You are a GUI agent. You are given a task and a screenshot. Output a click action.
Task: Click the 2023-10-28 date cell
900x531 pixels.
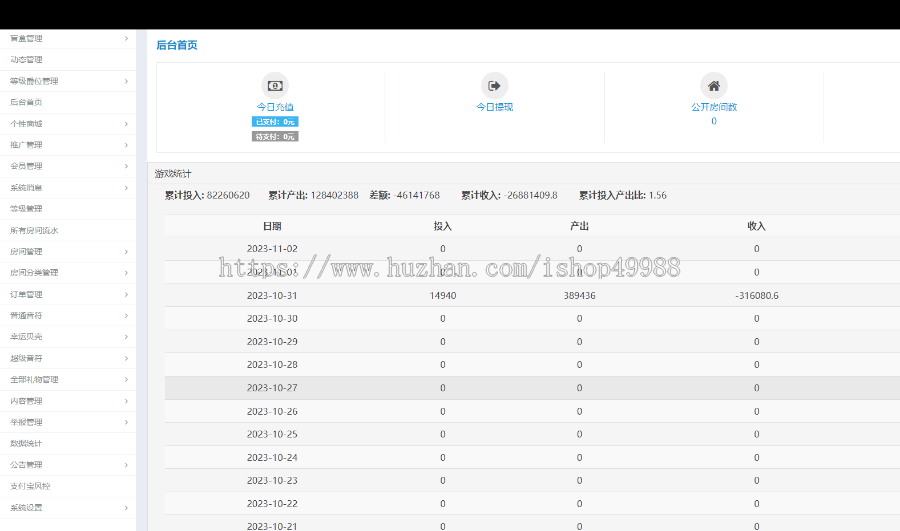click(272, 365)
